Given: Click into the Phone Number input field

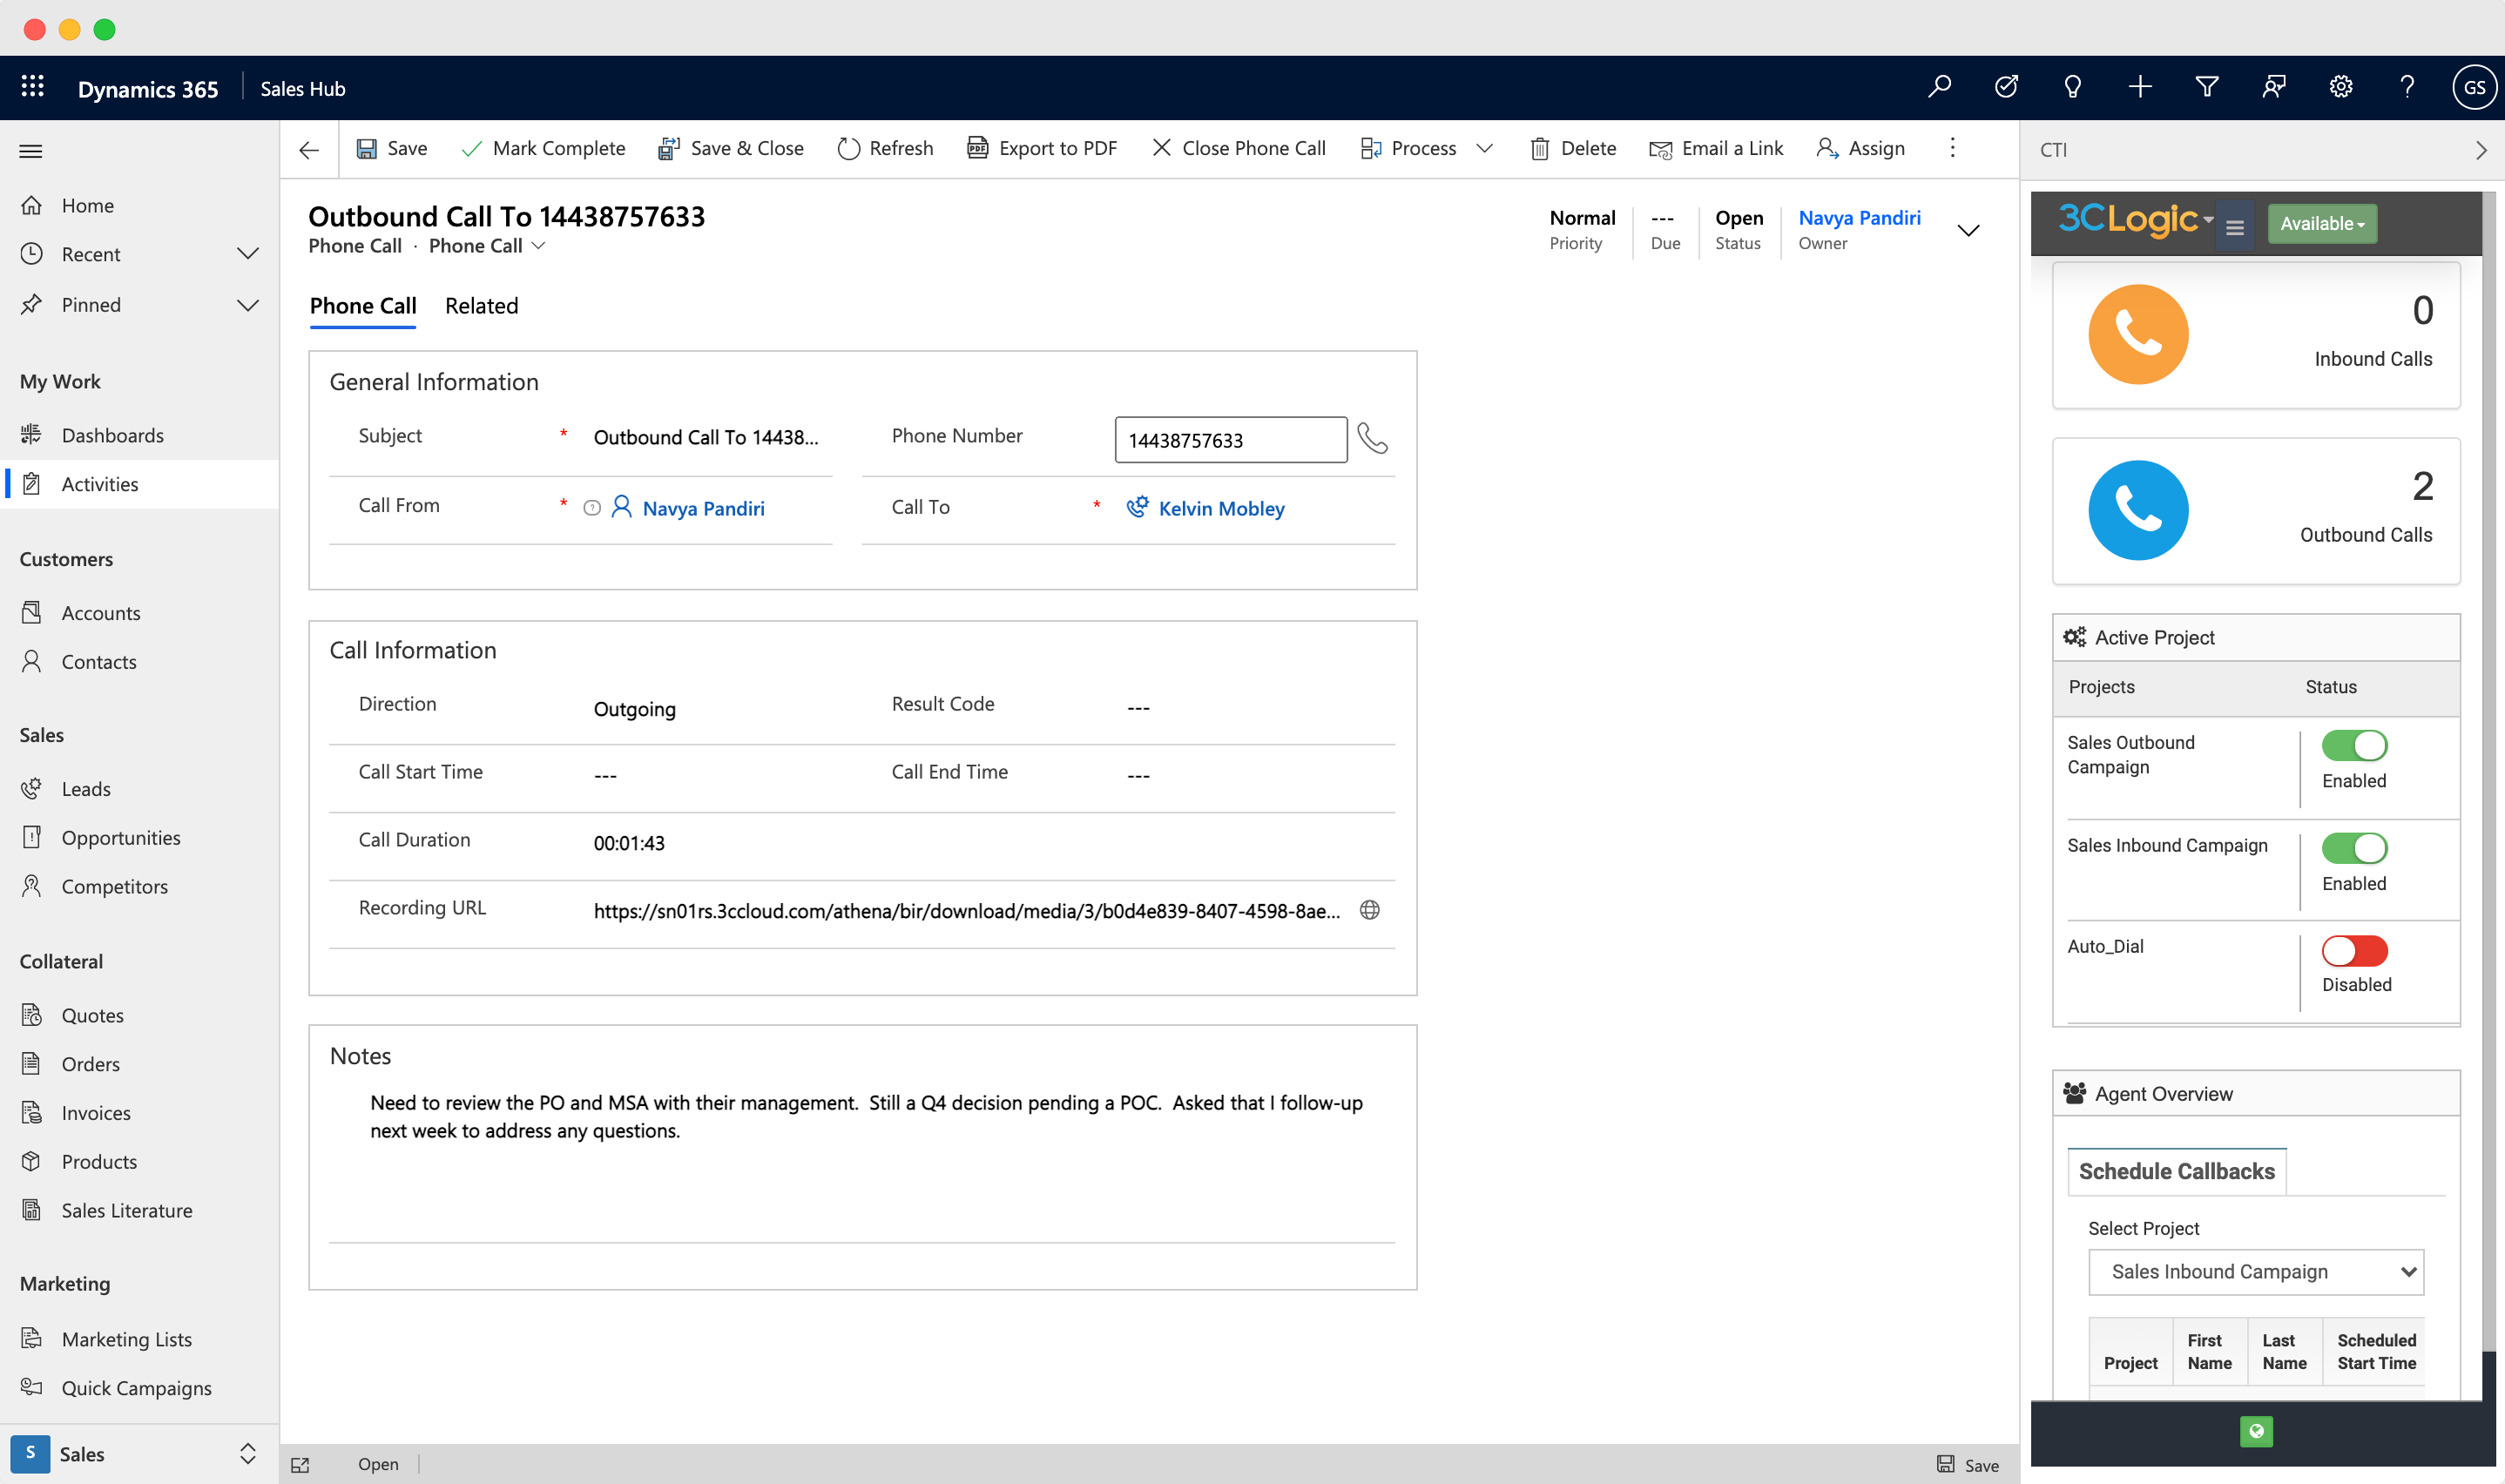Looking at the screenshot, I should [1229, 440].
